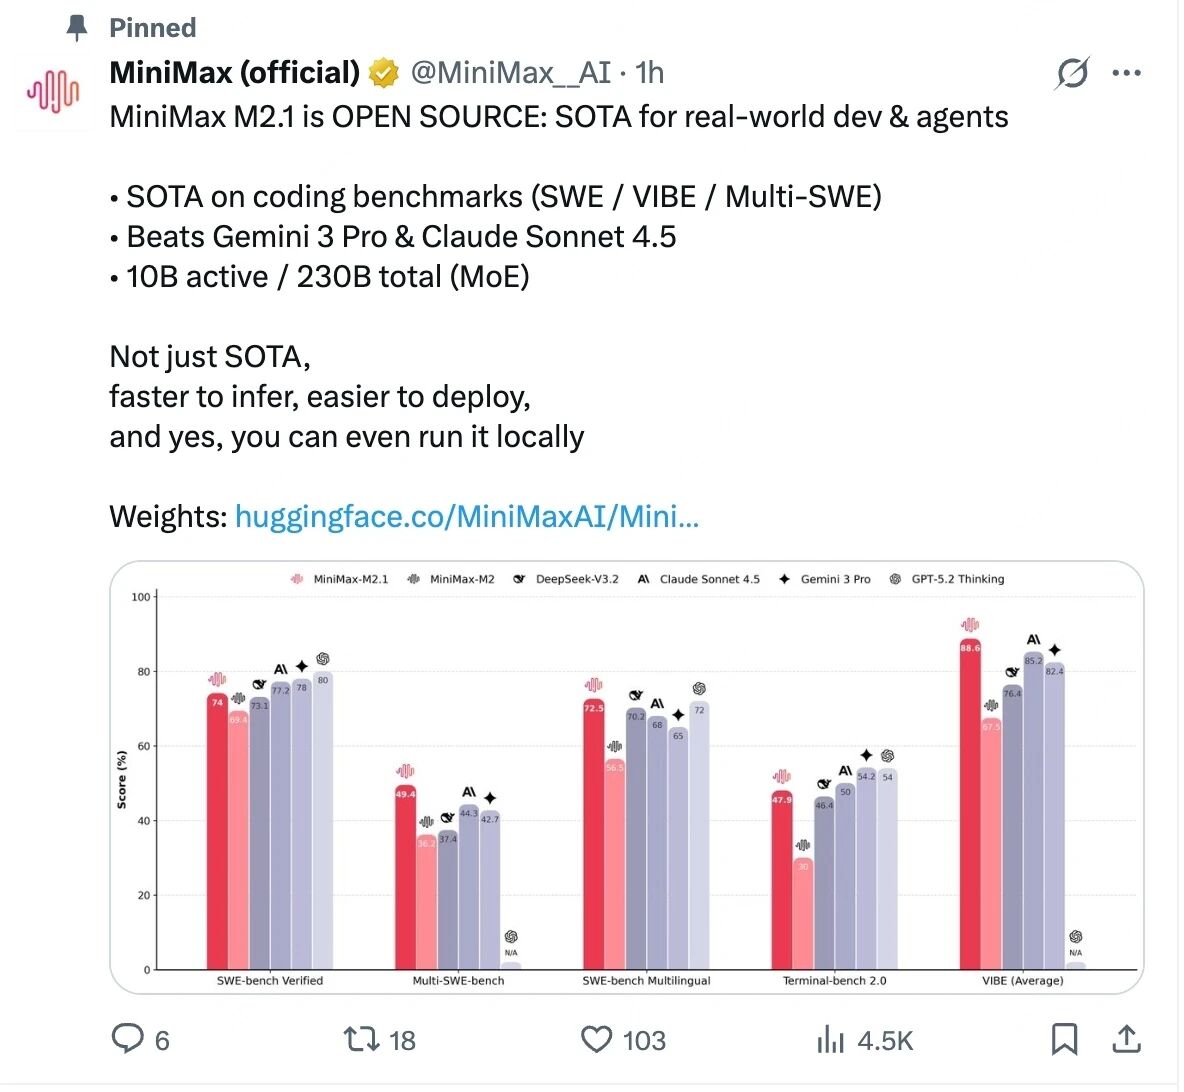Open the three-dot more options menu

(1127, 73)
